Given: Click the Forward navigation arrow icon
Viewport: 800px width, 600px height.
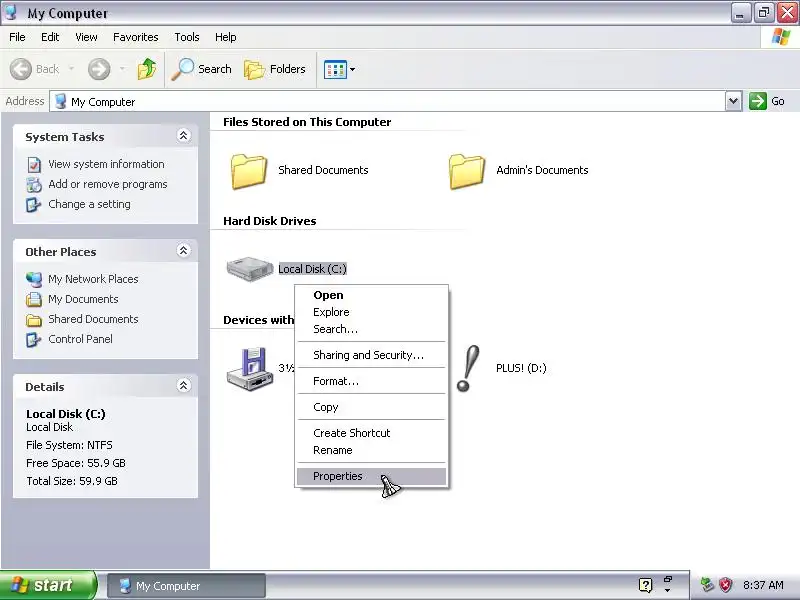Looking at the screenshot, I should point(99,69).
